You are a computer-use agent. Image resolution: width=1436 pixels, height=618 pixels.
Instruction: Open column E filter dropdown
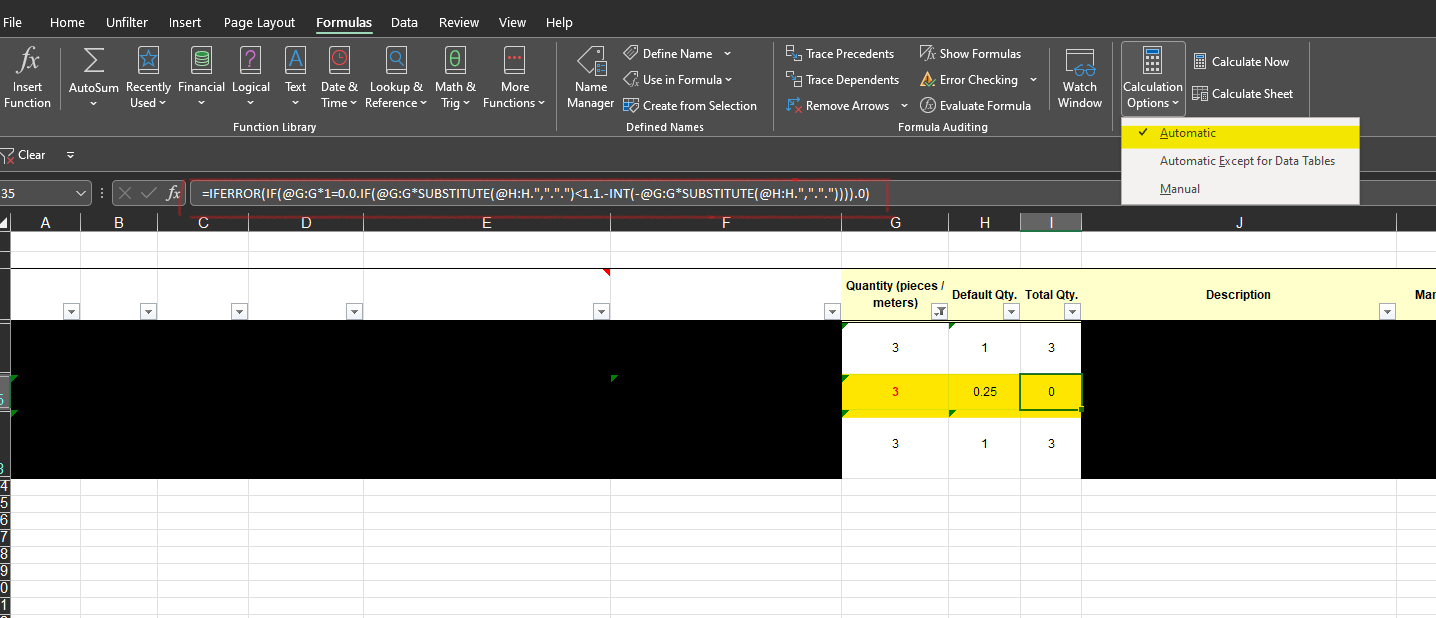click(601, 312)
